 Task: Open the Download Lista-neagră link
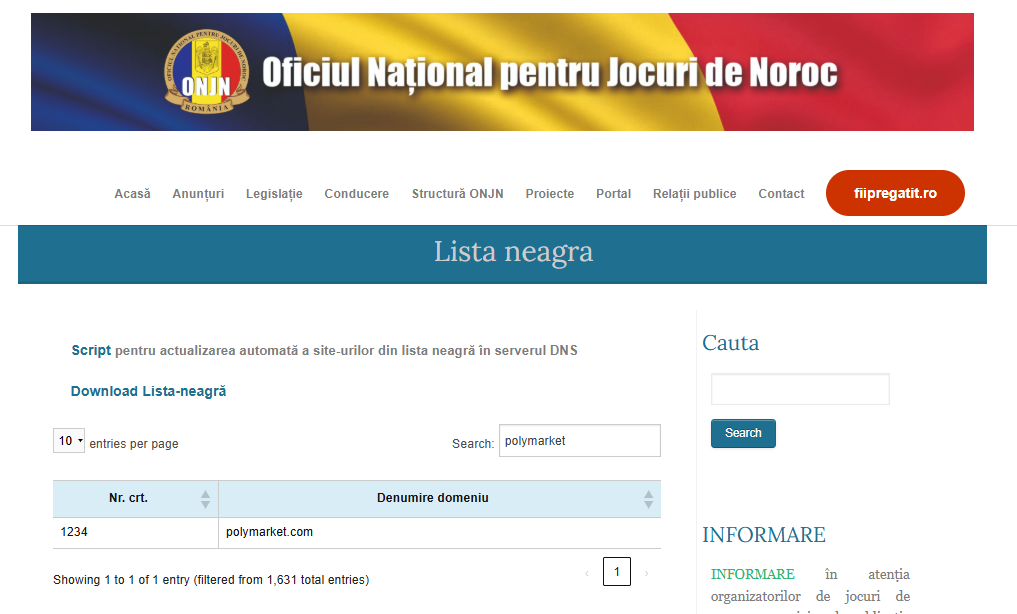pos(148,391)
